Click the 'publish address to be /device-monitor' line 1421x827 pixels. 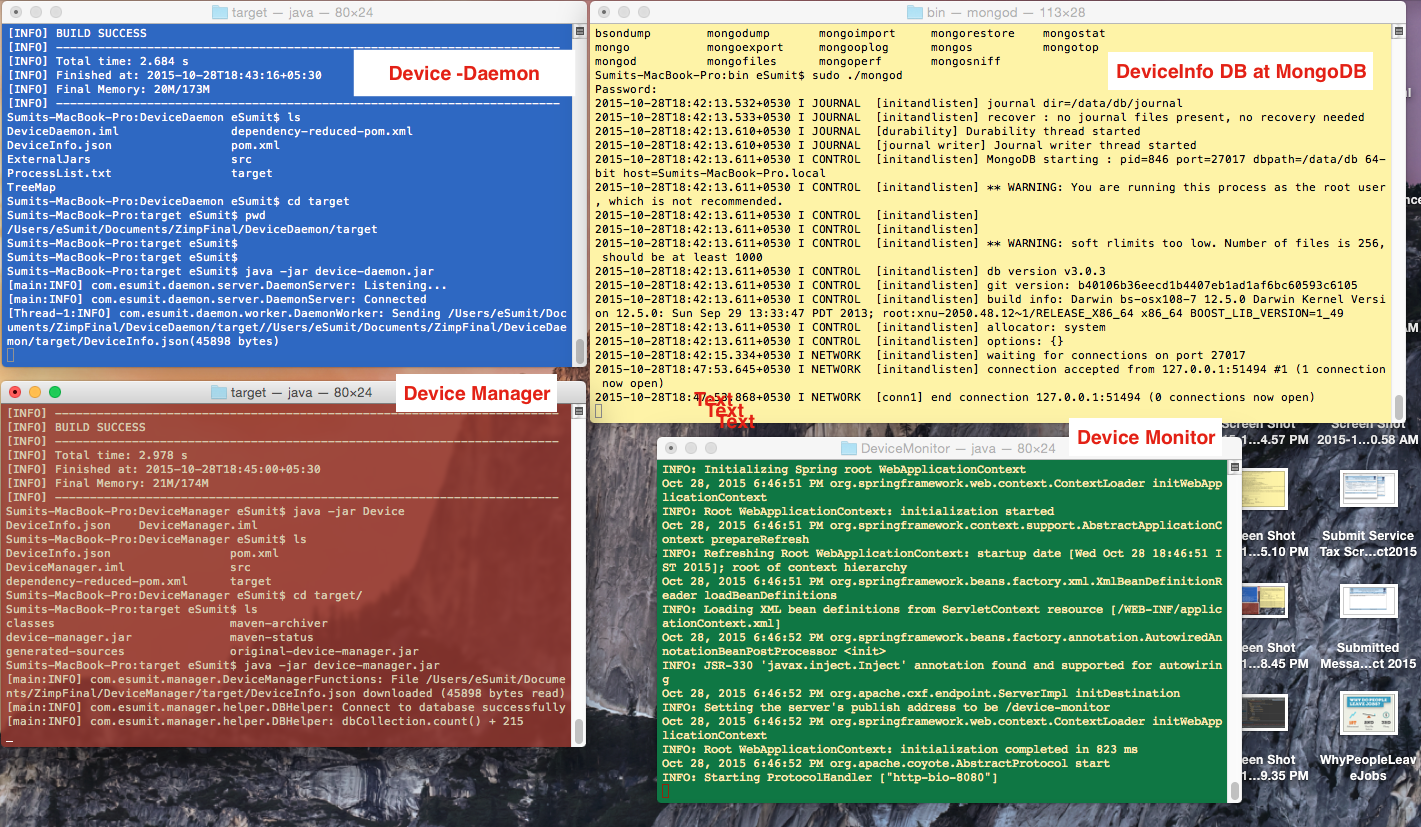886,707
